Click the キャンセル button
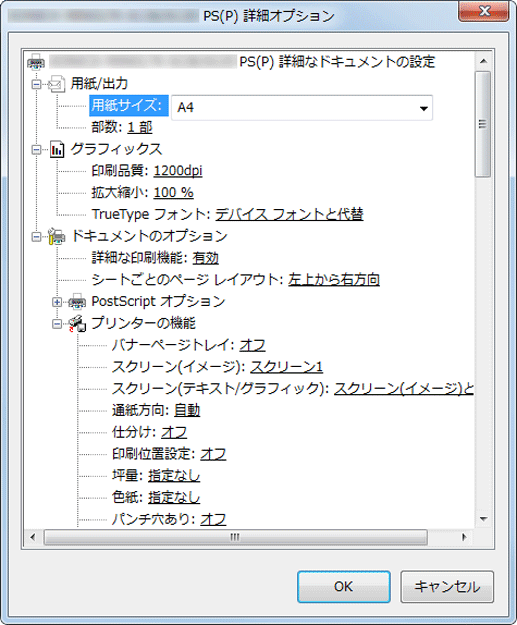The image size is (517, 625). pyautogui.click(x=447, y=587)
